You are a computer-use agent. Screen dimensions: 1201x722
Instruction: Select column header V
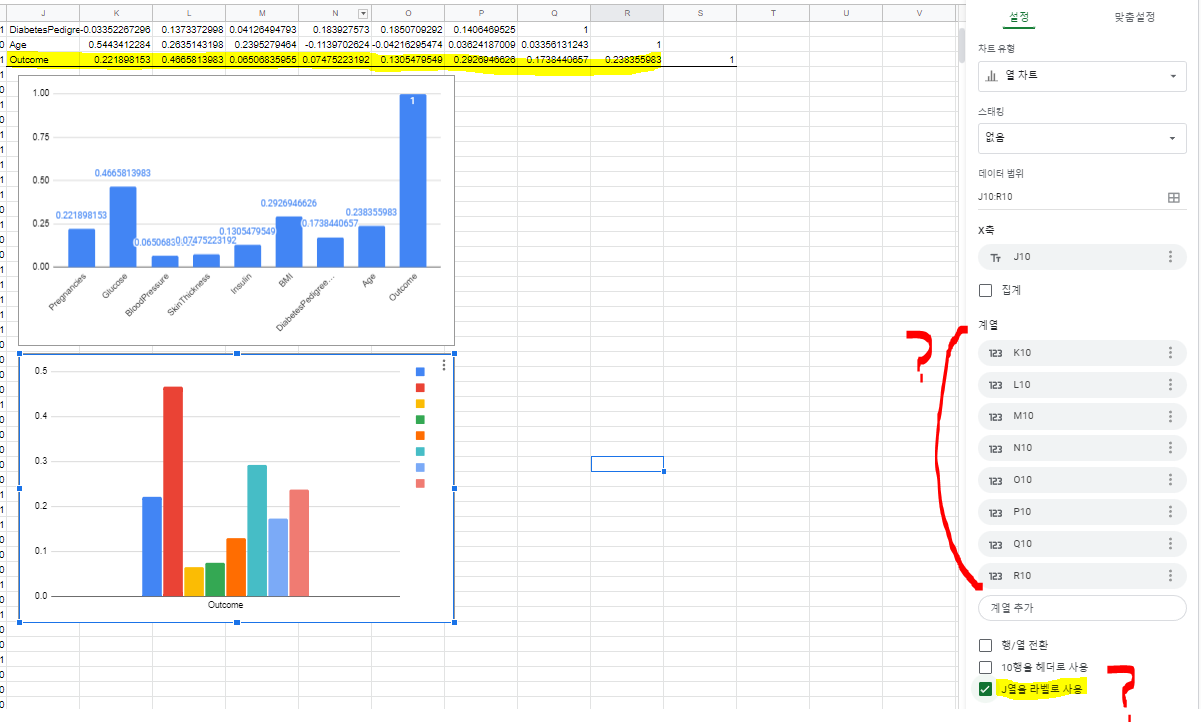click(919, 13)
